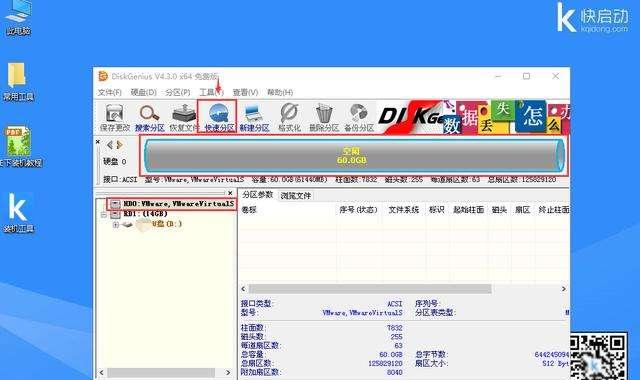Launch 快速分区 quick partition
The image size is (640, 380).
pyautogui.click(x=219, y=117)
